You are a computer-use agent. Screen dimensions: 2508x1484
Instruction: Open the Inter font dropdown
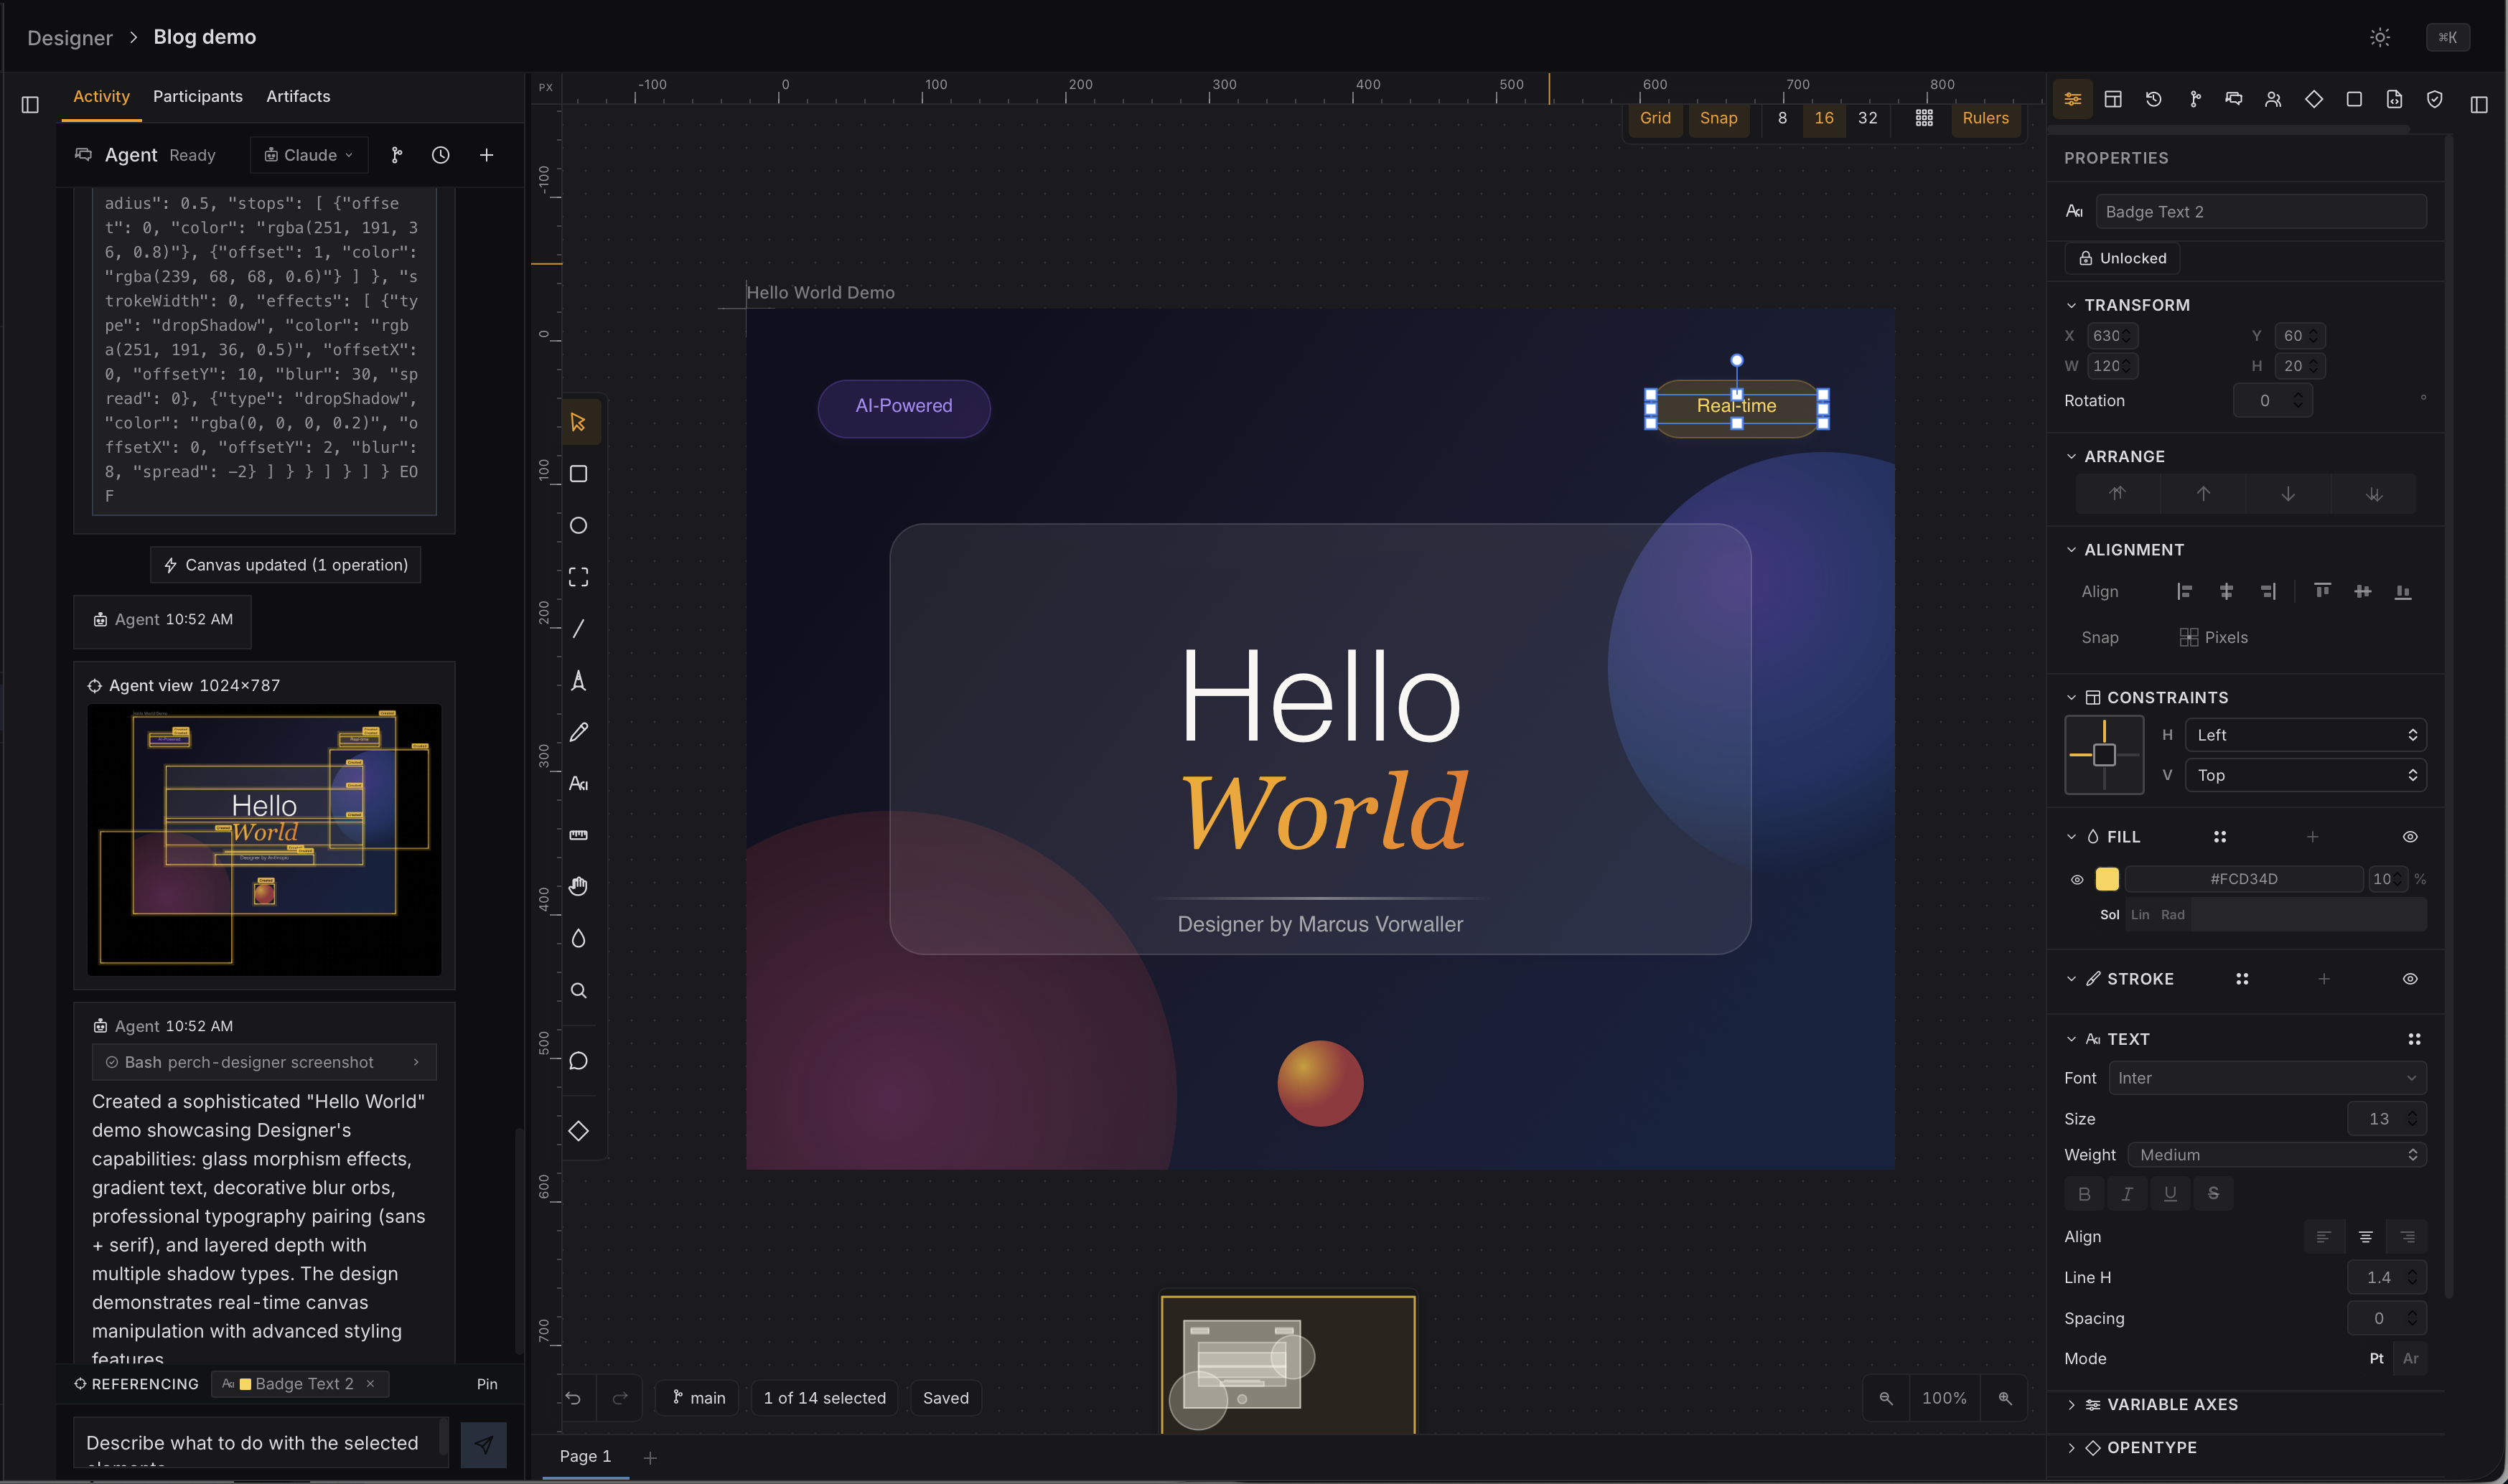(2267, 1078)
